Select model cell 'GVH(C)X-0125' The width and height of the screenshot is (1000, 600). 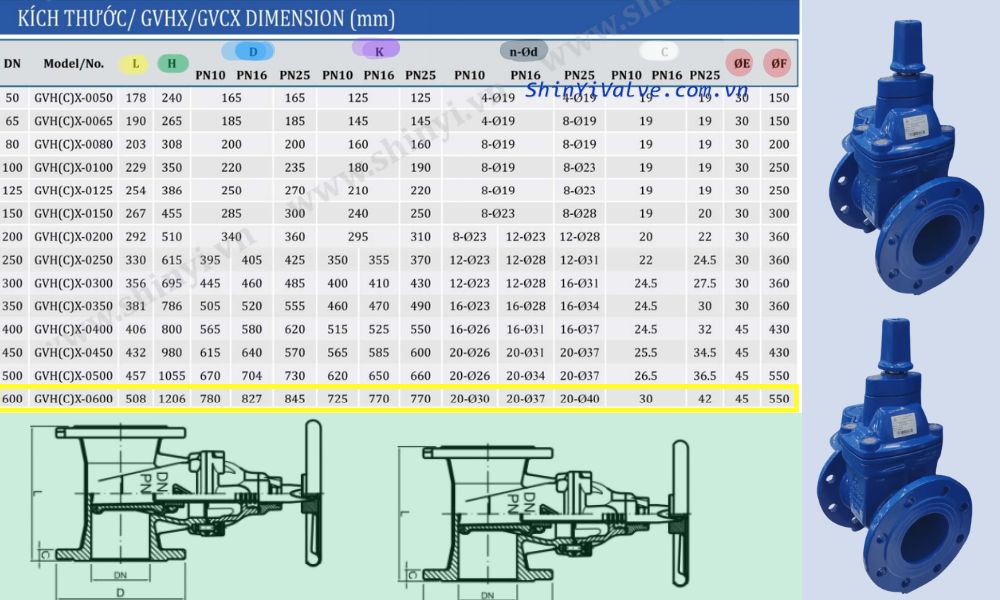click(73, 190)
